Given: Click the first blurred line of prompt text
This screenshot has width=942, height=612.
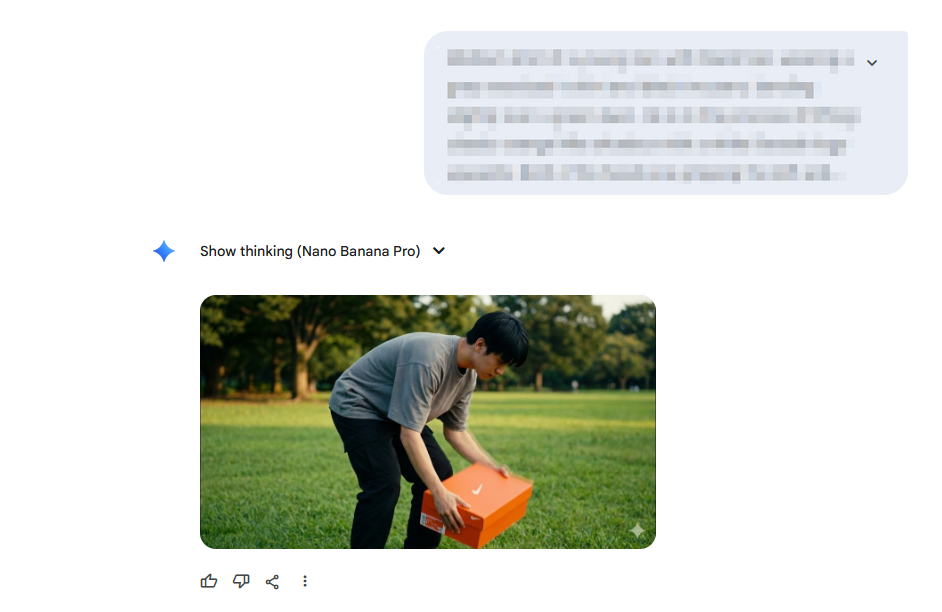Looking at the screenshot, I should (651, 58).
